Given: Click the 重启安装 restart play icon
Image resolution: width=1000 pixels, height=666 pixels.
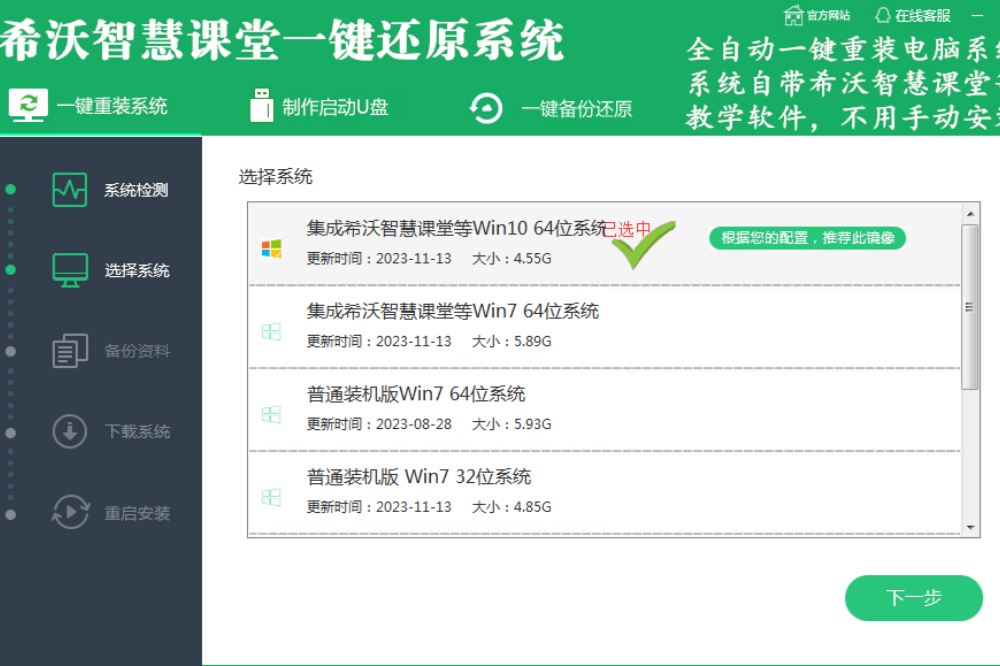Looking at the screenshot, I should tap(70, 512).
